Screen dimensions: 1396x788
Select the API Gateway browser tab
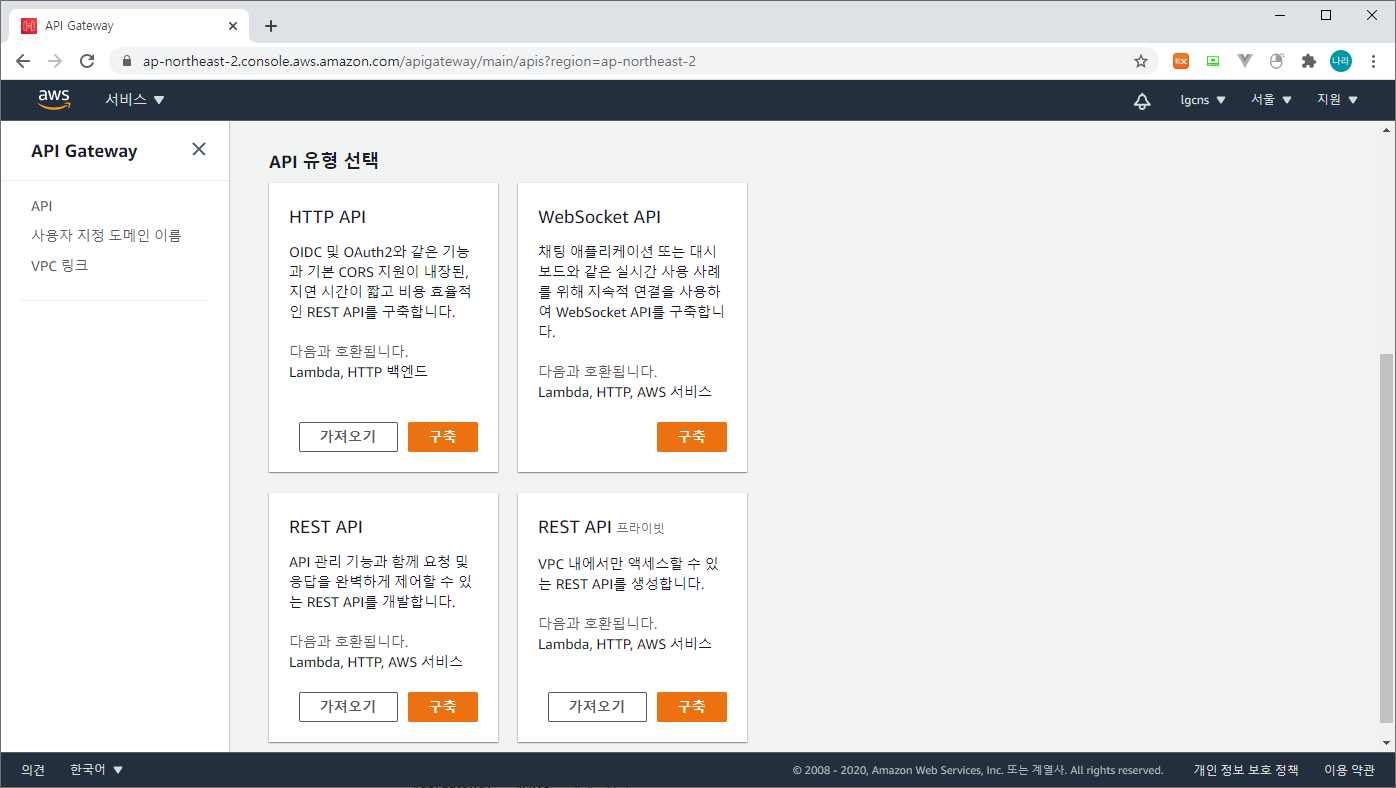click(130, 26)
